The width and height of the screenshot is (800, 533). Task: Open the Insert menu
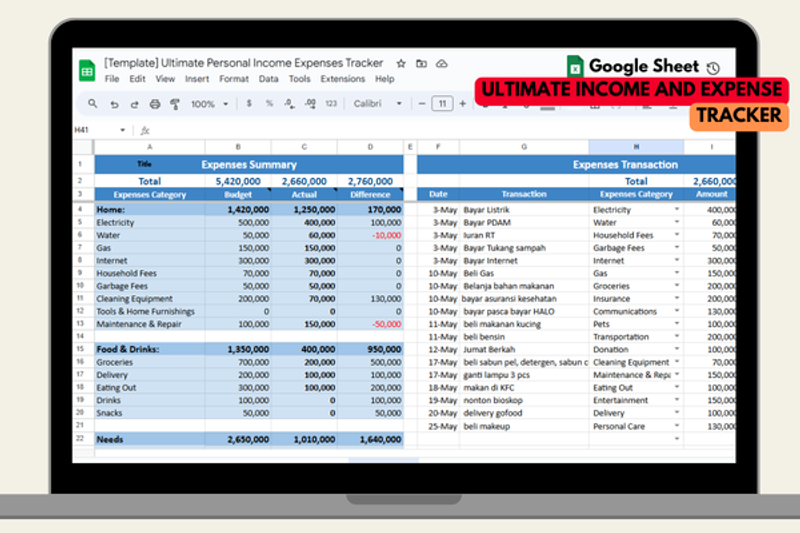(x=197, y=79)
